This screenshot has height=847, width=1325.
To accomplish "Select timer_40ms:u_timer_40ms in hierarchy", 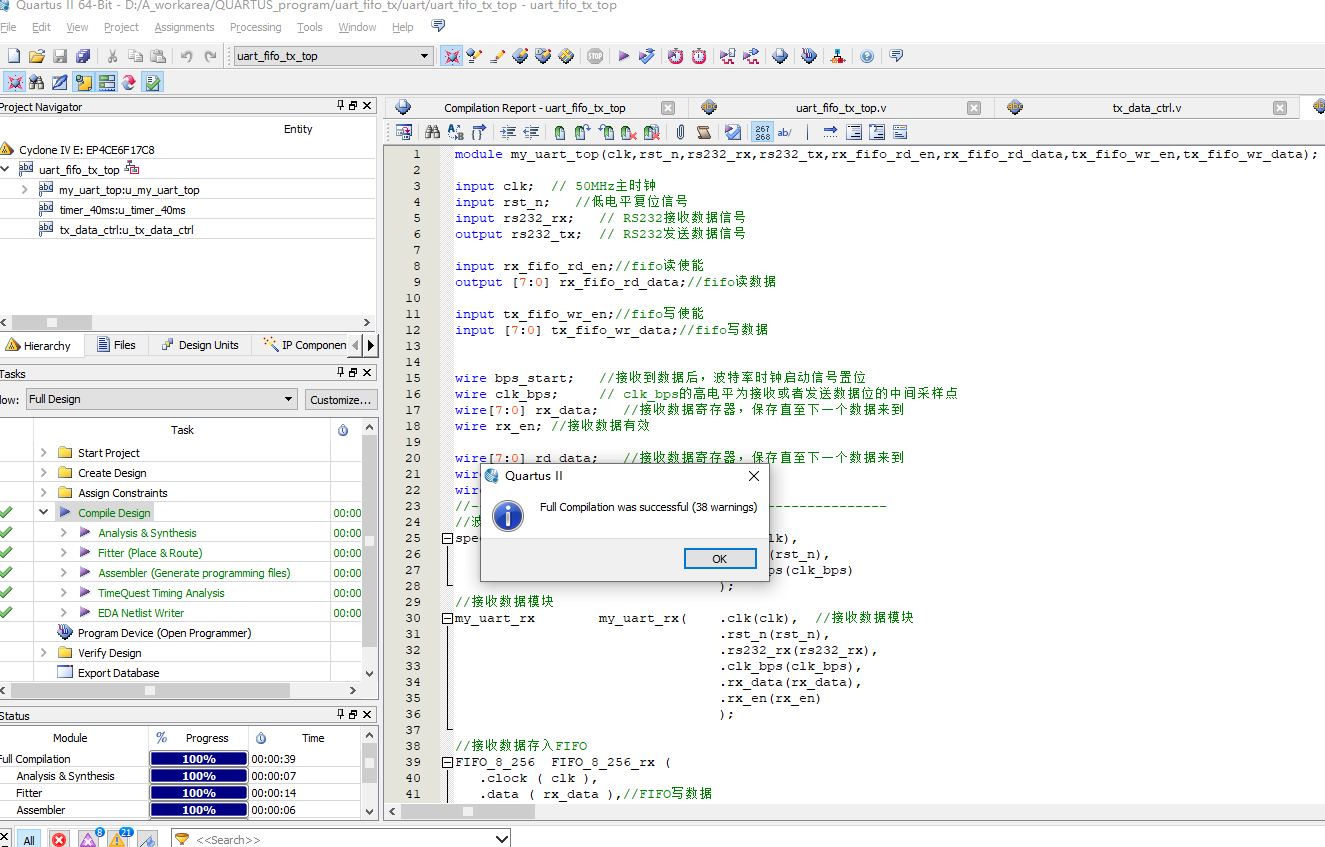I will click(x=122, y=210).
